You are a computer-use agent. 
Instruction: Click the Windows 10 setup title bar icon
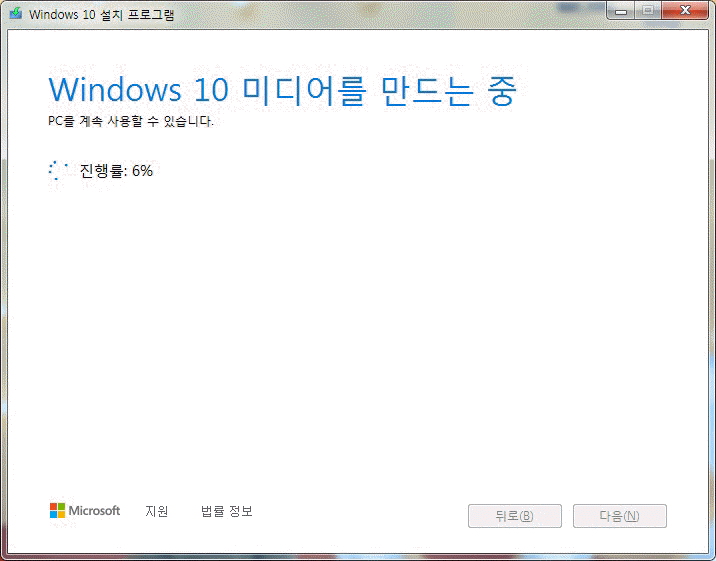click(x=16, y=13)
